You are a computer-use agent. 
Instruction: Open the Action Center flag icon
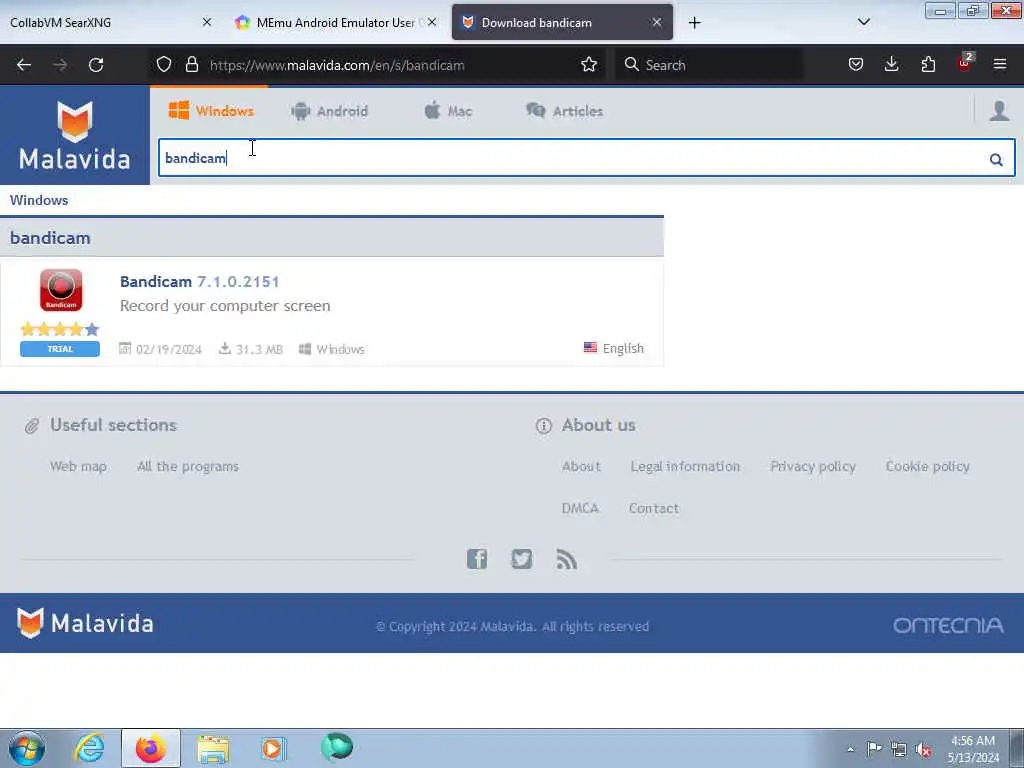tap(874, 749)
